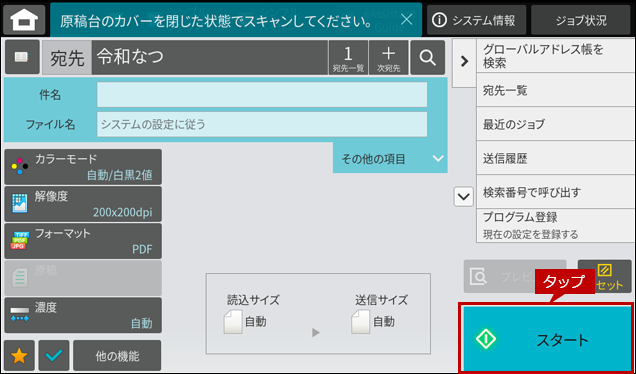The image size is (636, 374).
Task: Search addresses with the magnifier icon
Action: tap(428, 58)
